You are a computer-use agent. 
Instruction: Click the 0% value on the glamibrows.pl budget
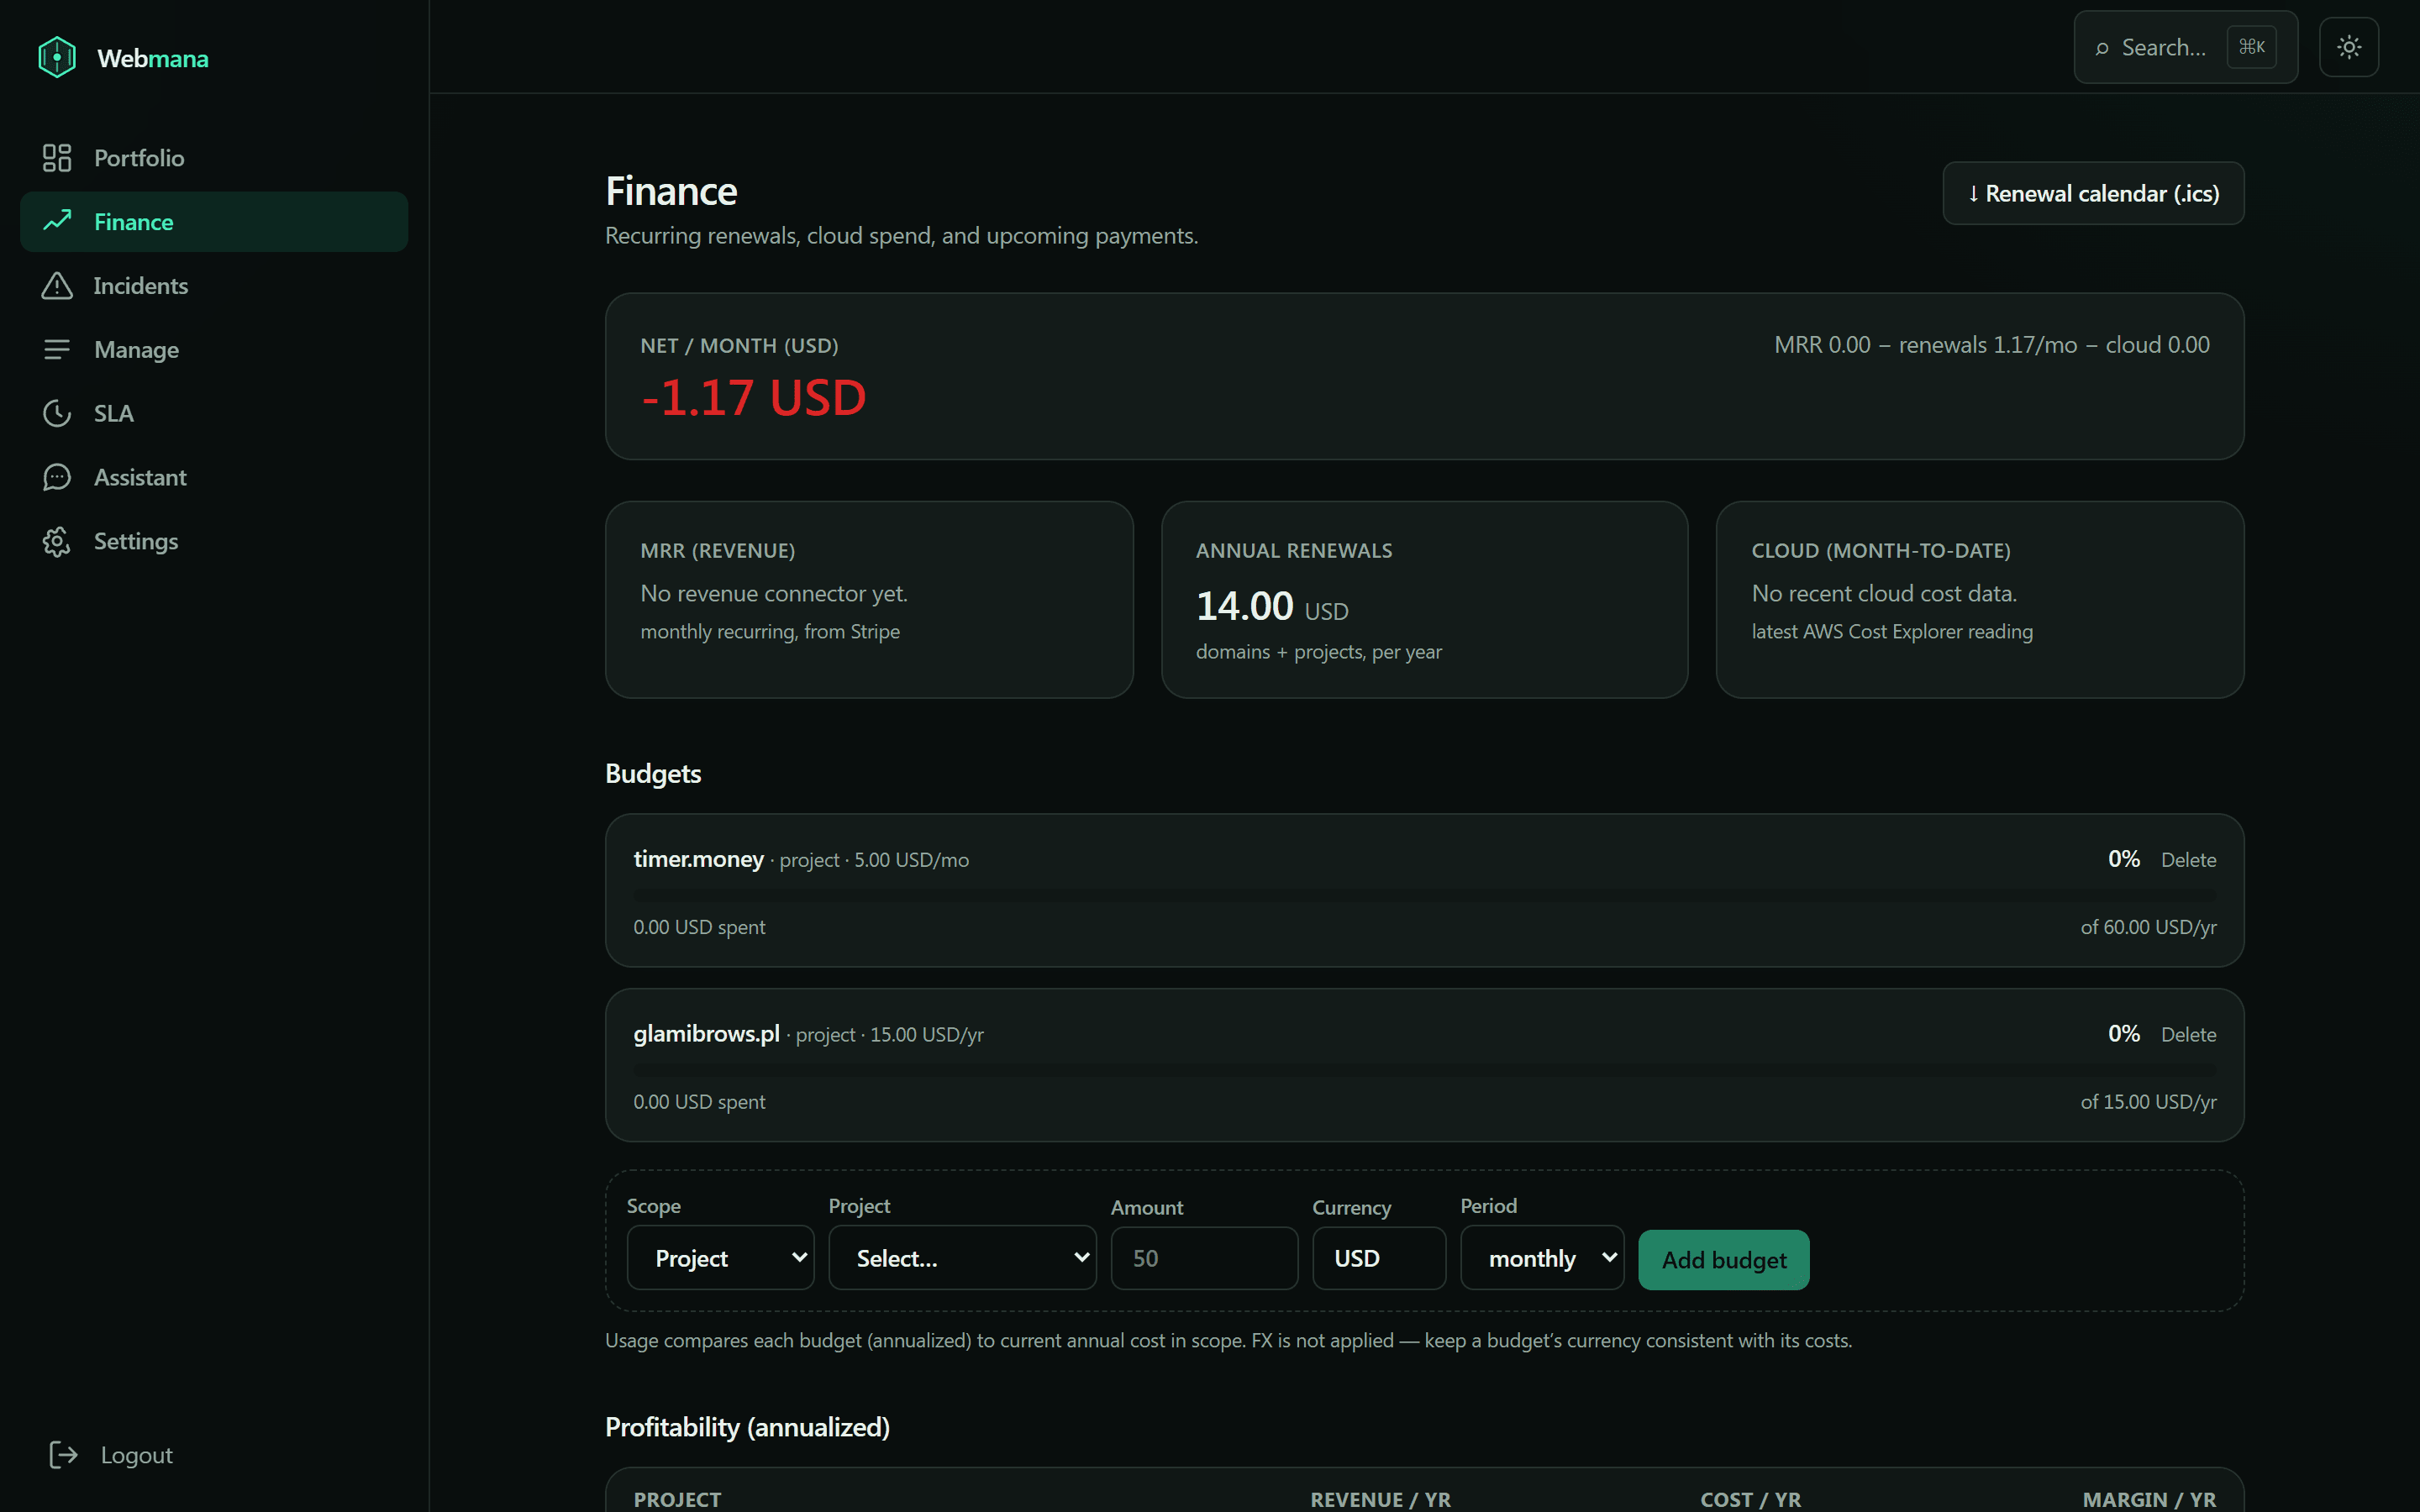[2124, 1034]
